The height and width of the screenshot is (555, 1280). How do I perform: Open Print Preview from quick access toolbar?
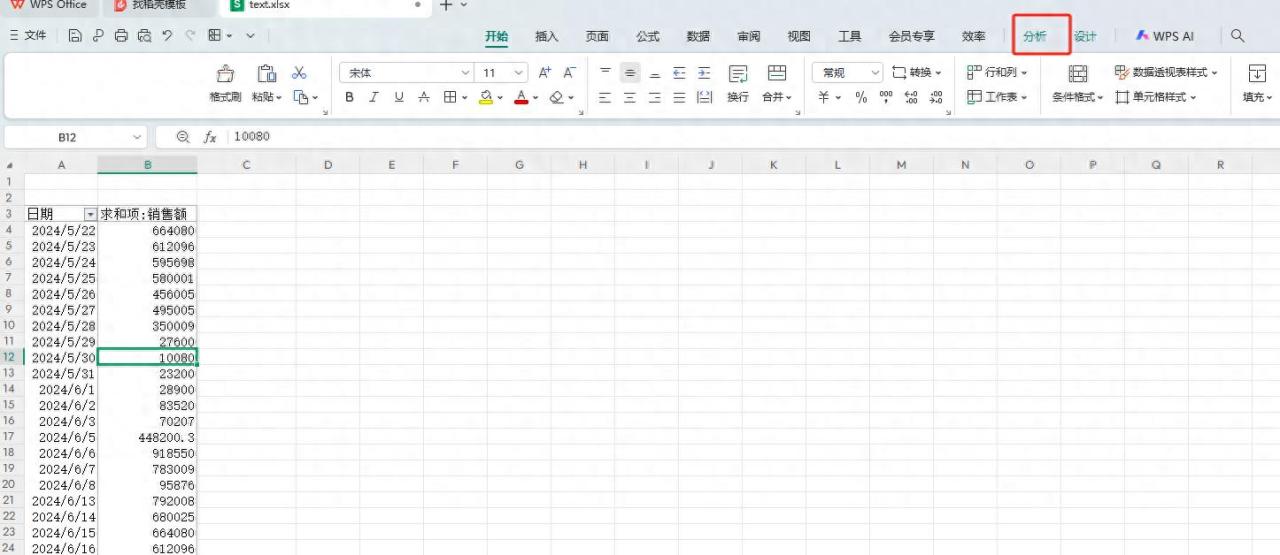(144, 36)
